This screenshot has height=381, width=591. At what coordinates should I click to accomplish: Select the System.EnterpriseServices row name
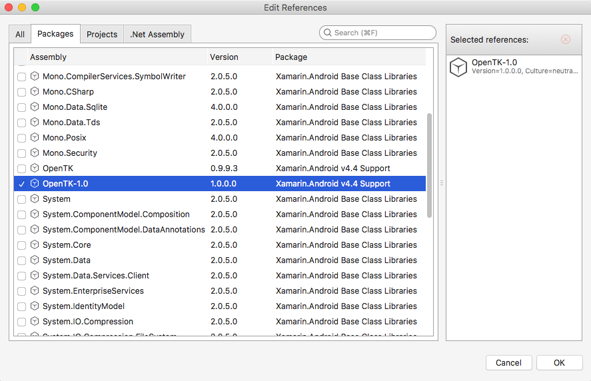pyautogui.click(x=93, y=291)
